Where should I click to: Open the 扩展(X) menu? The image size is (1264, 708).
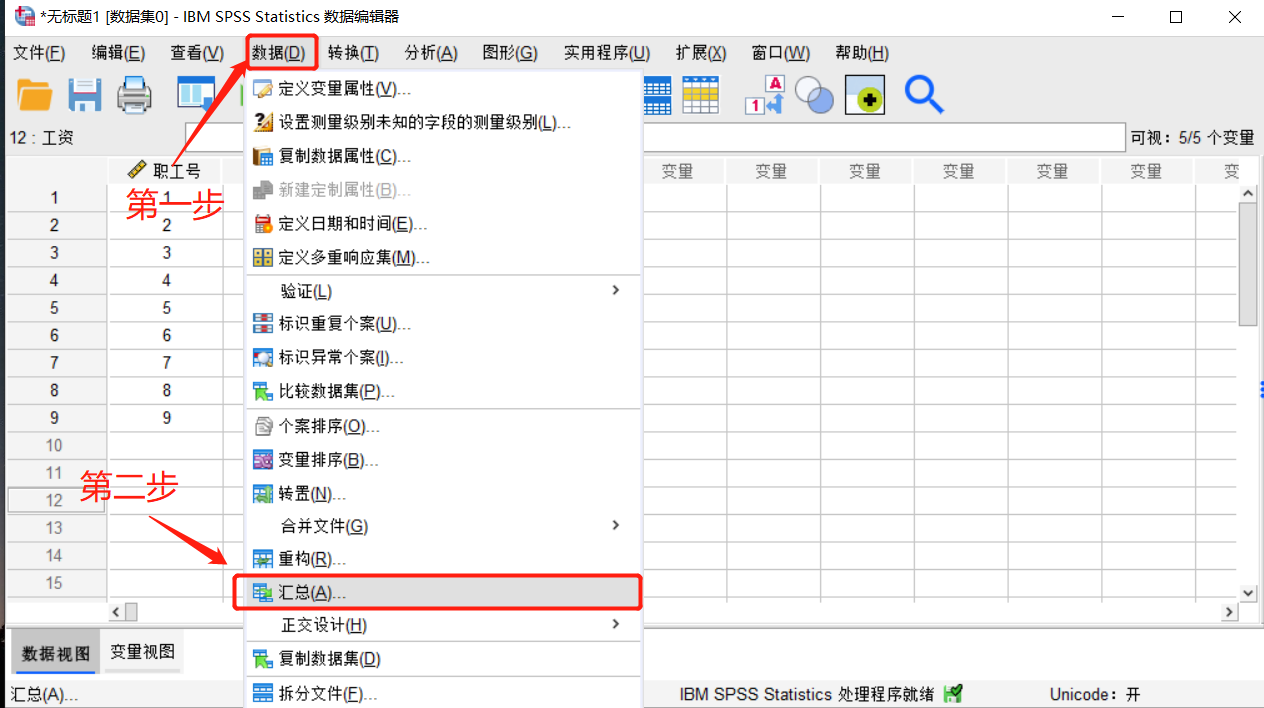coord(701,53)
